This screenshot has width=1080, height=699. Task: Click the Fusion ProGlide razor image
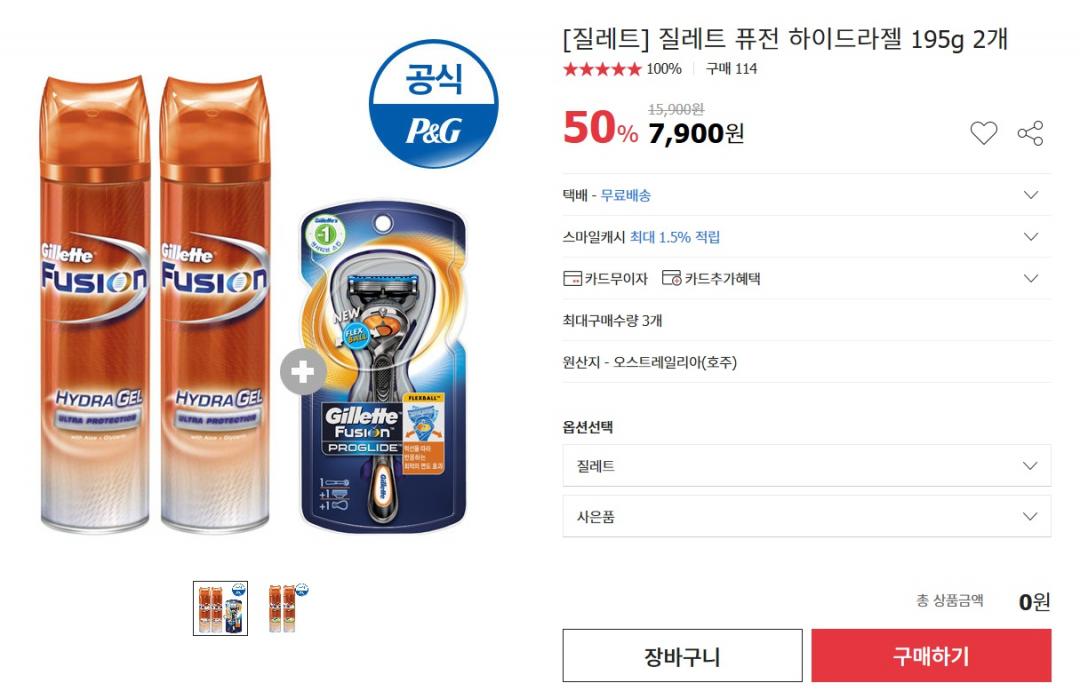tap(383, 367)
